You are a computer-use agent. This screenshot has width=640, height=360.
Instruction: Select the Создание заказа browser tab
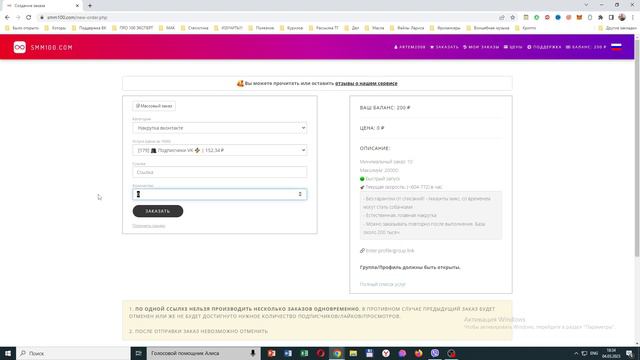tap(42, 6)
